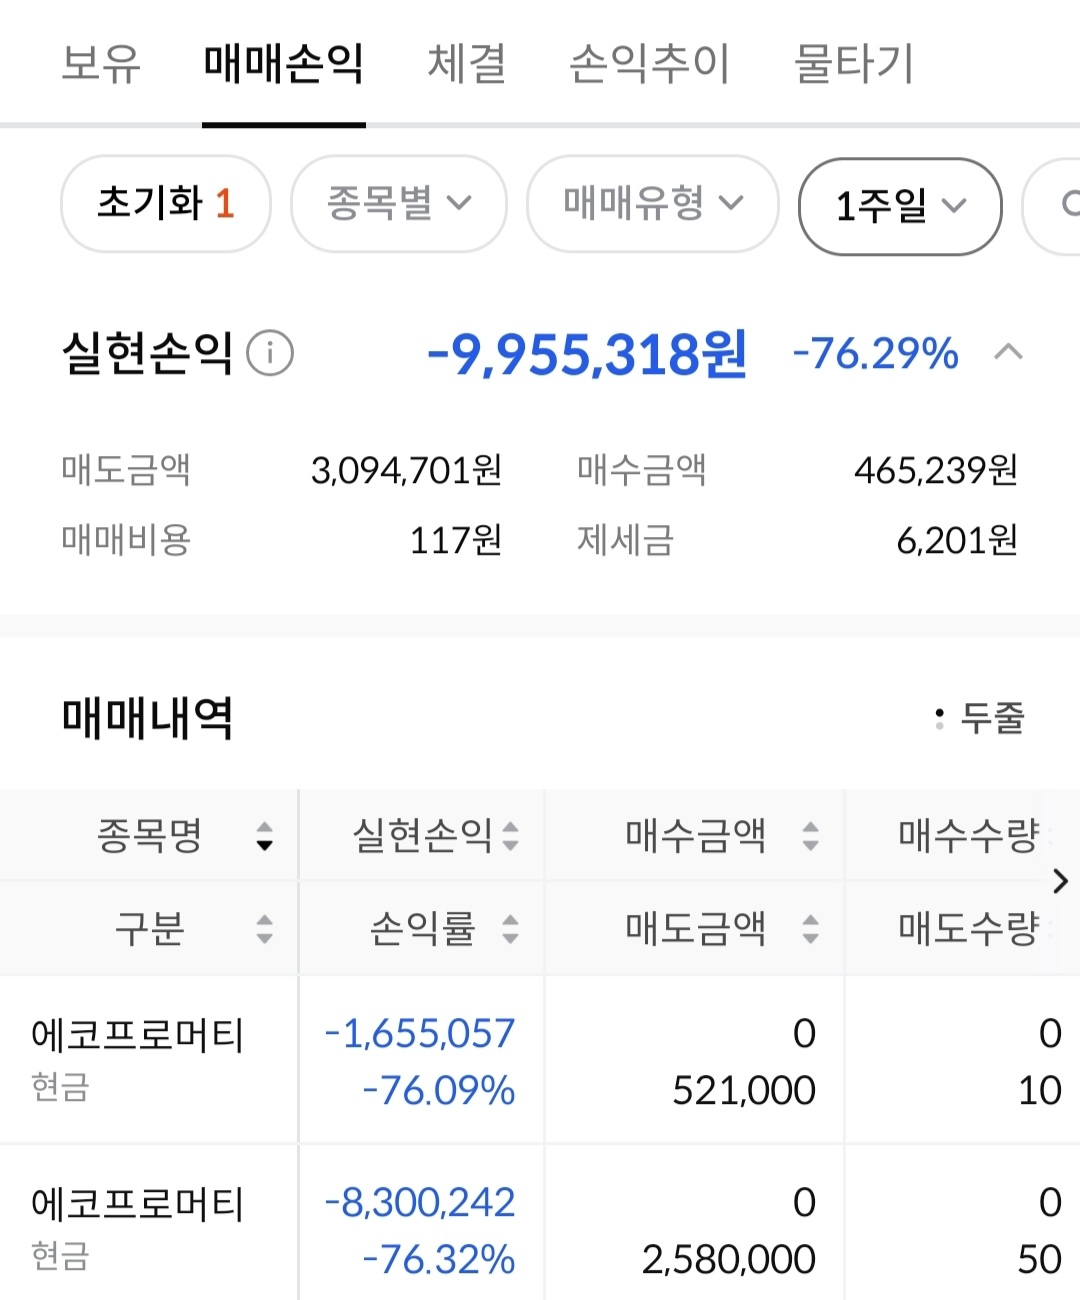Switch to the 손익추이 tab
The image size is (1080, 1300).
[649, 64]
